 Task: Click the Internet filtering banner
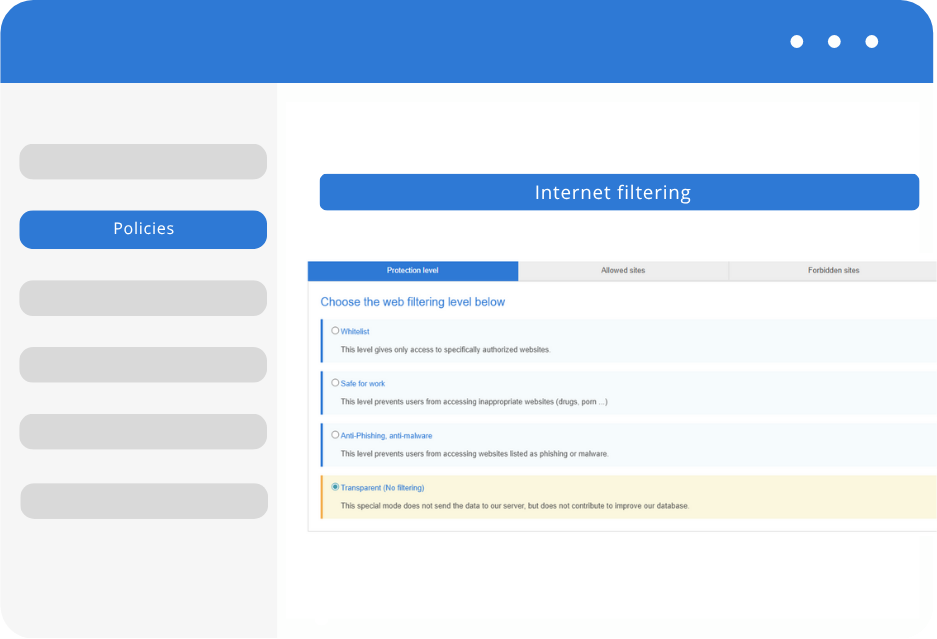click(619, 192)
